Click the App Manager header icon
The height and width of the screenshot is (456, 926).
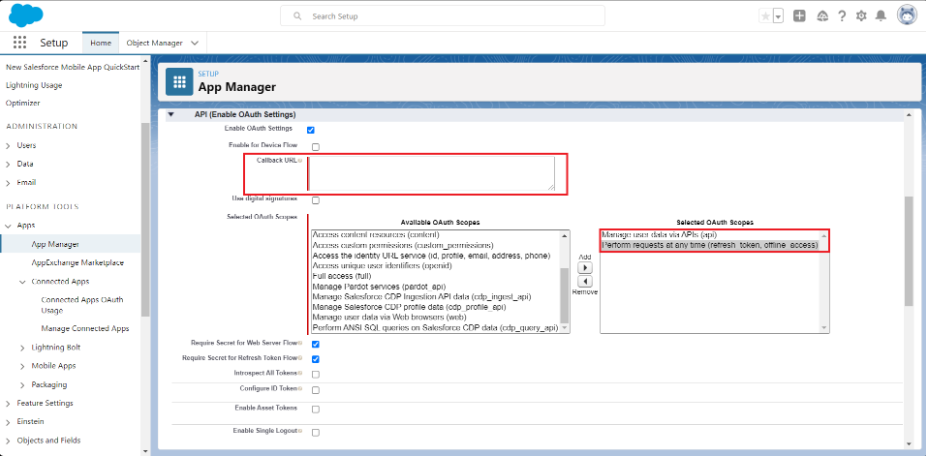pyautogui.click(x=179, y=82)
